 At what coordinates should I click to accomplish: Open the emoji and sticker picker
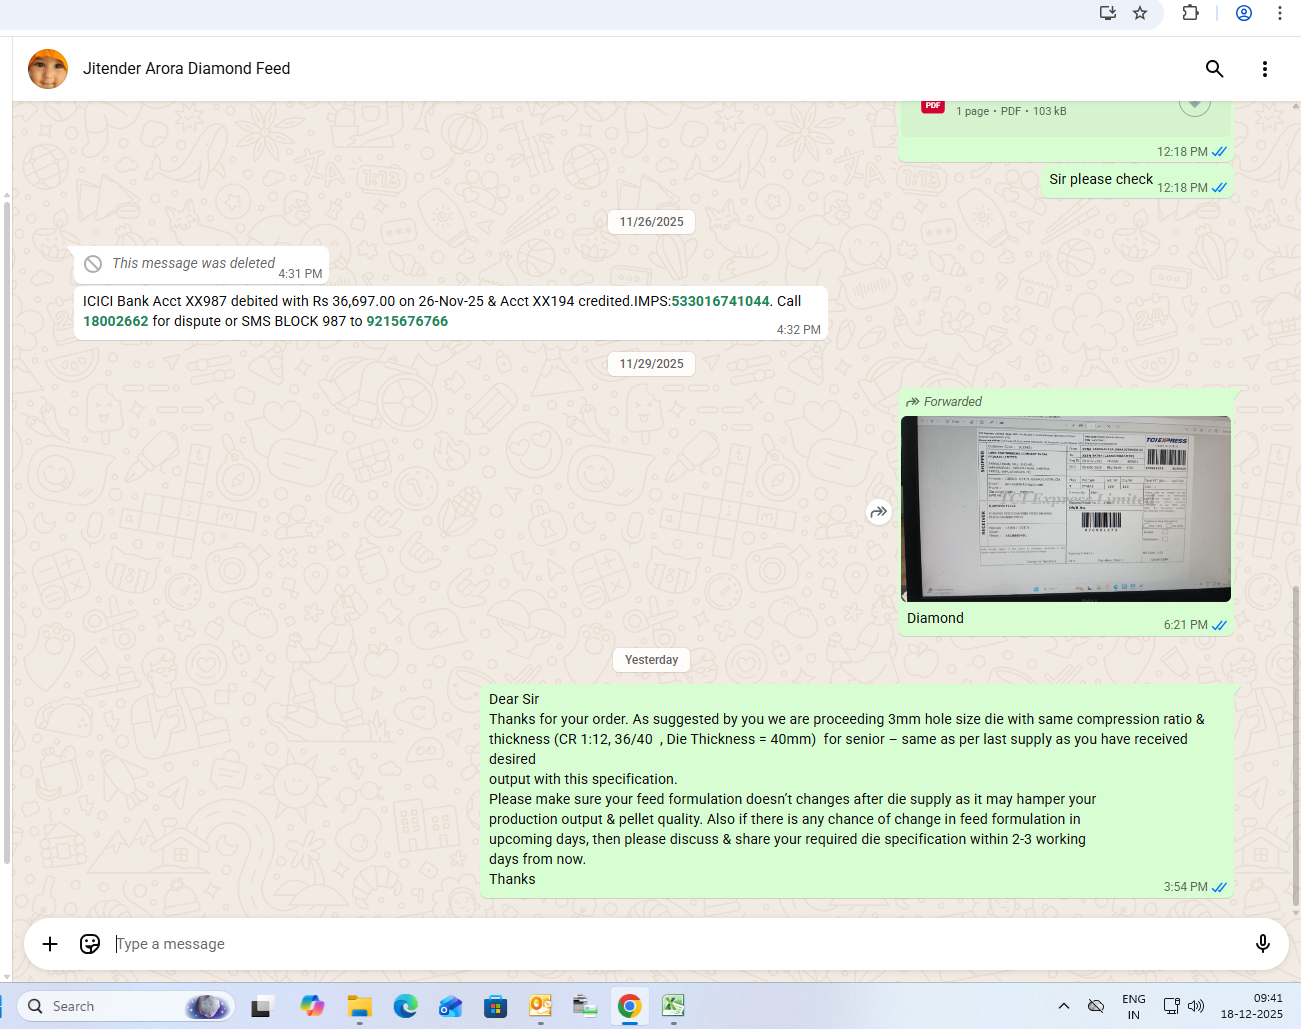90,944
